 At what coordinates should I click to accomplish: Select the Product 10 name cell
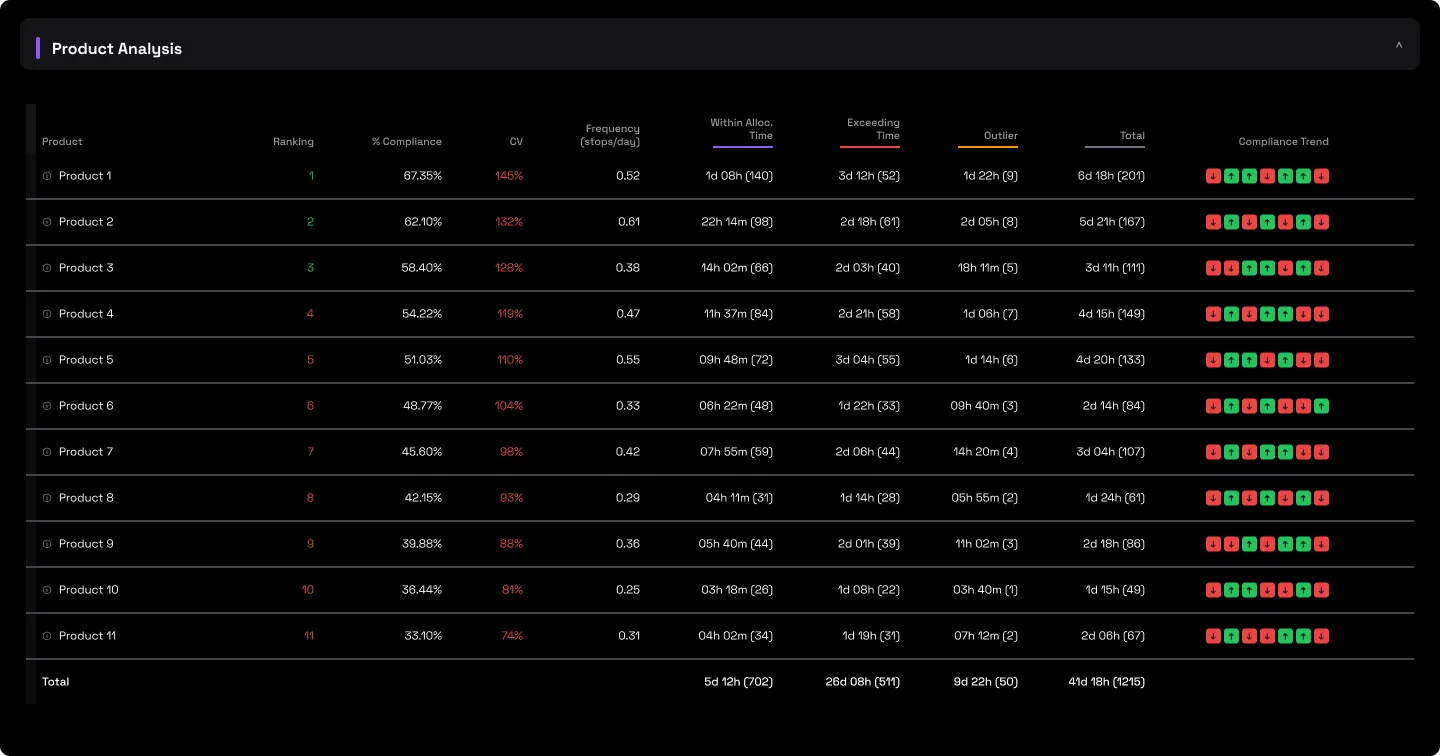pyautogui.click(x=89, y=590)
